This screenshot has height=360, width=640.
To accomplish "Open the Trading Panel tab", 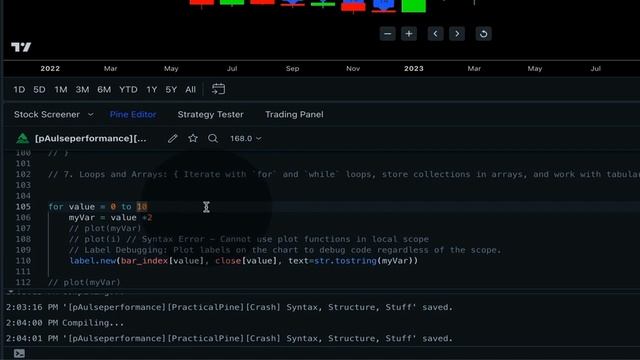I will pyautogui.click(x=294, y=115).
